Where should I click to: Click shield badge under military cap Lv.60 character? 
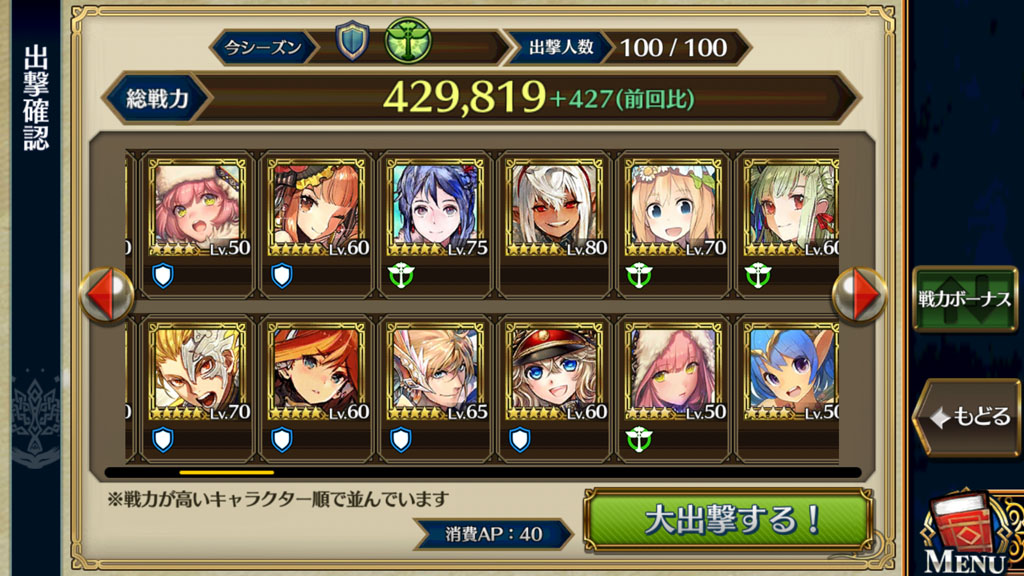[x=520, y=440]
